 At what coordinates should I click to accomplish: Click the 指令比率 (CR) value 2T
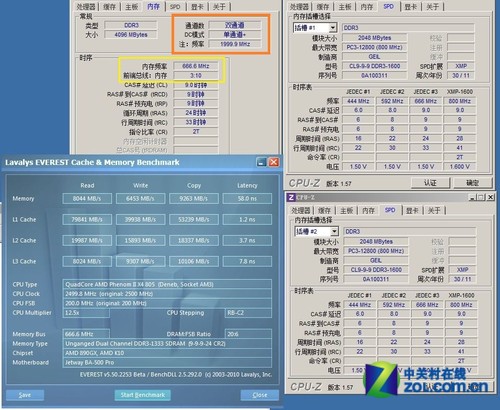click(x=196, y=131)
